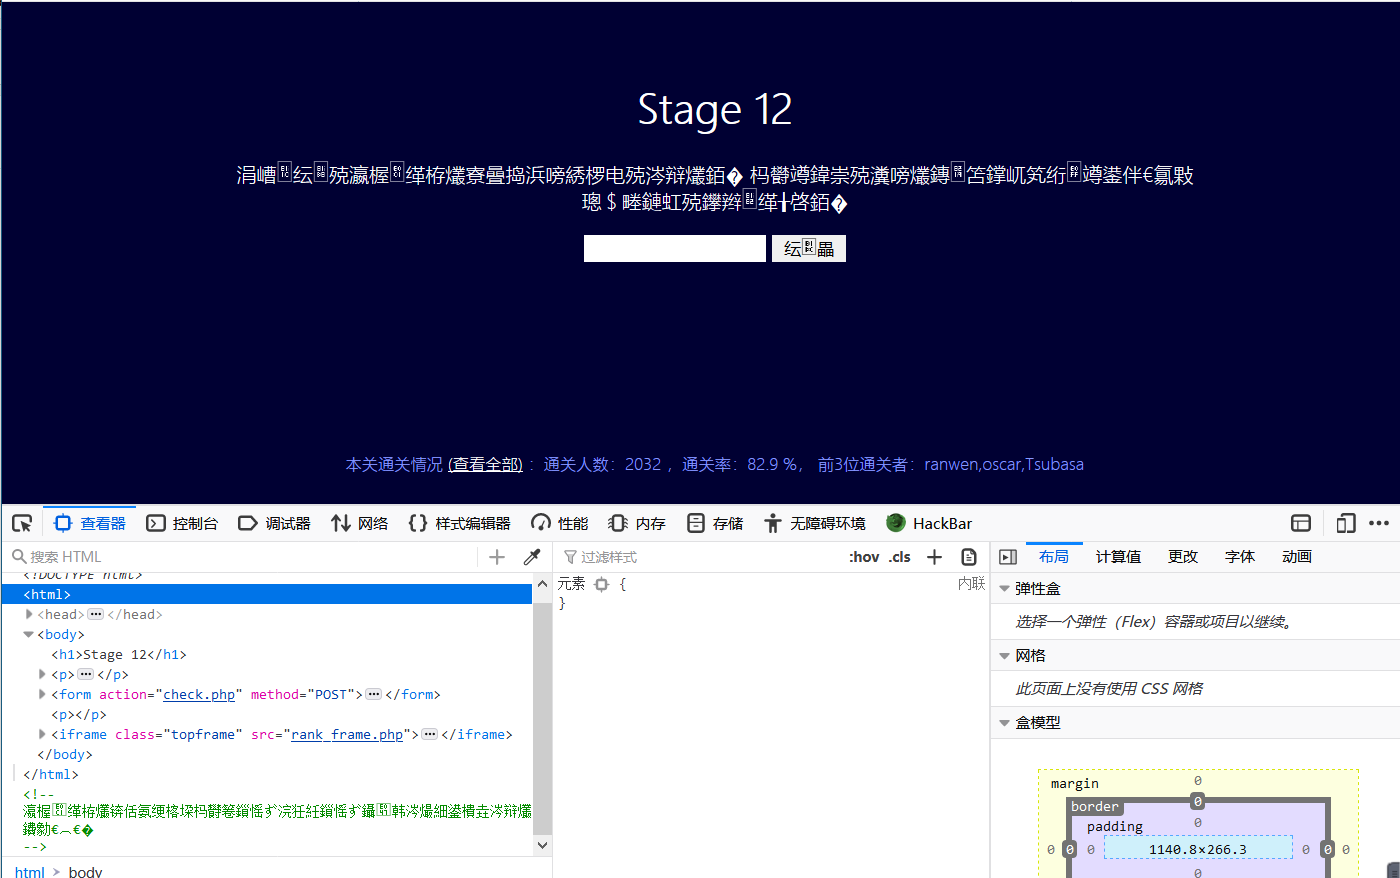Open the 查看全部 link
Image resolution: width=1400 pixels, height=878 pixels.
pos(486,464)
